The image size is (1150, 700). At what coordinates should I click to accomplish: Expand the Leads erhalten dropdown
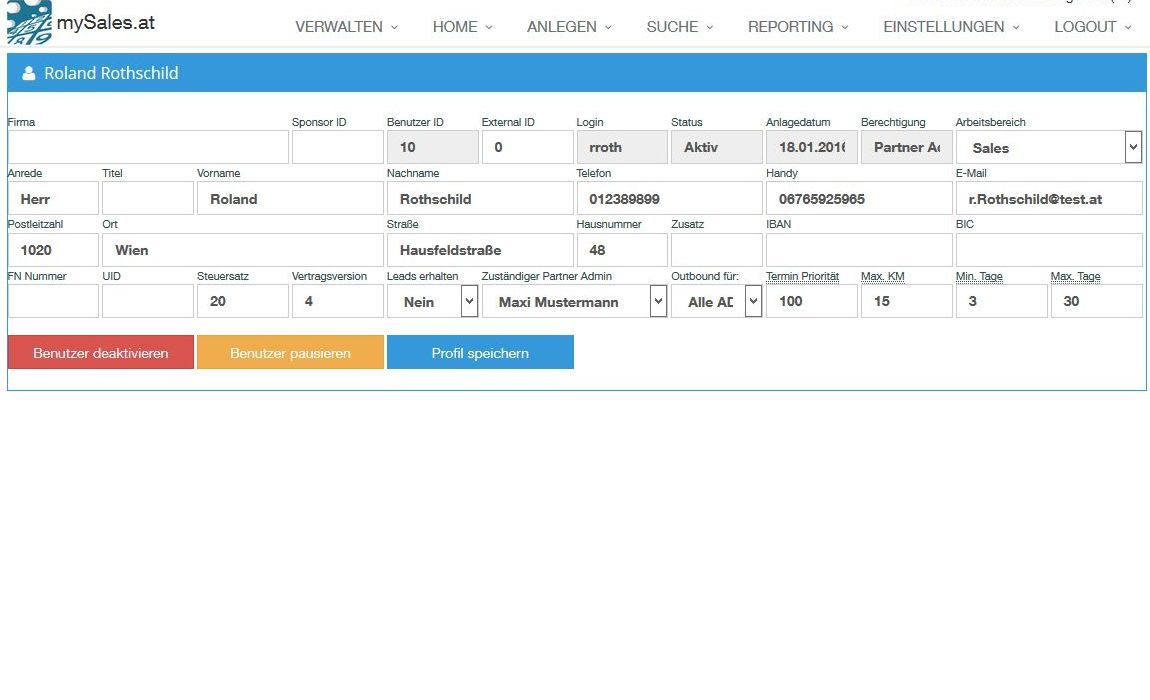432,301
